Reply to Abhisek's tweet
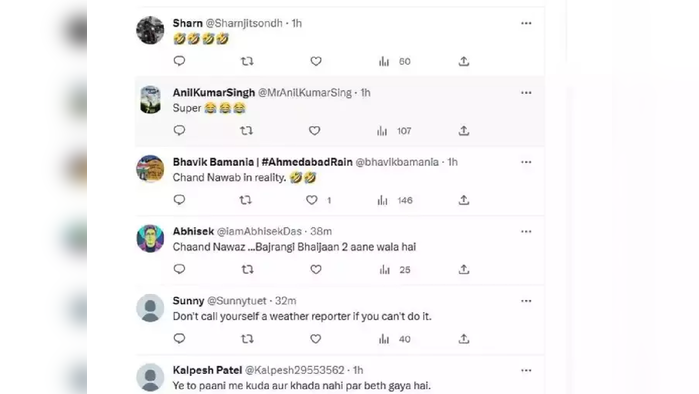Image resolution: width=699 pixels, height=394 pixels. click(x=179, y=269)
